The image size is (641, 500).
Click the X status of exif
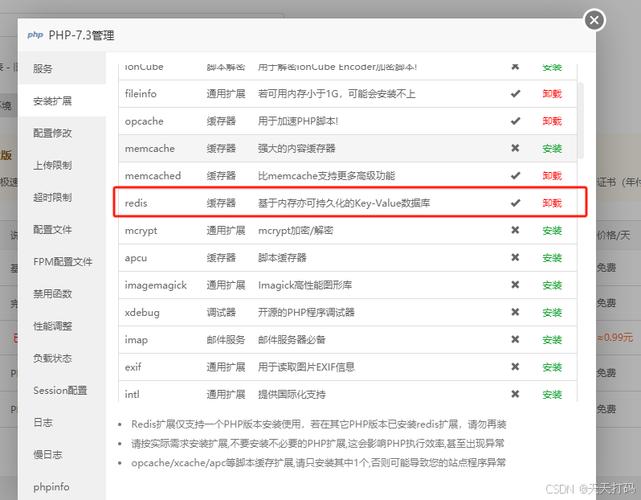click(515, 367)
